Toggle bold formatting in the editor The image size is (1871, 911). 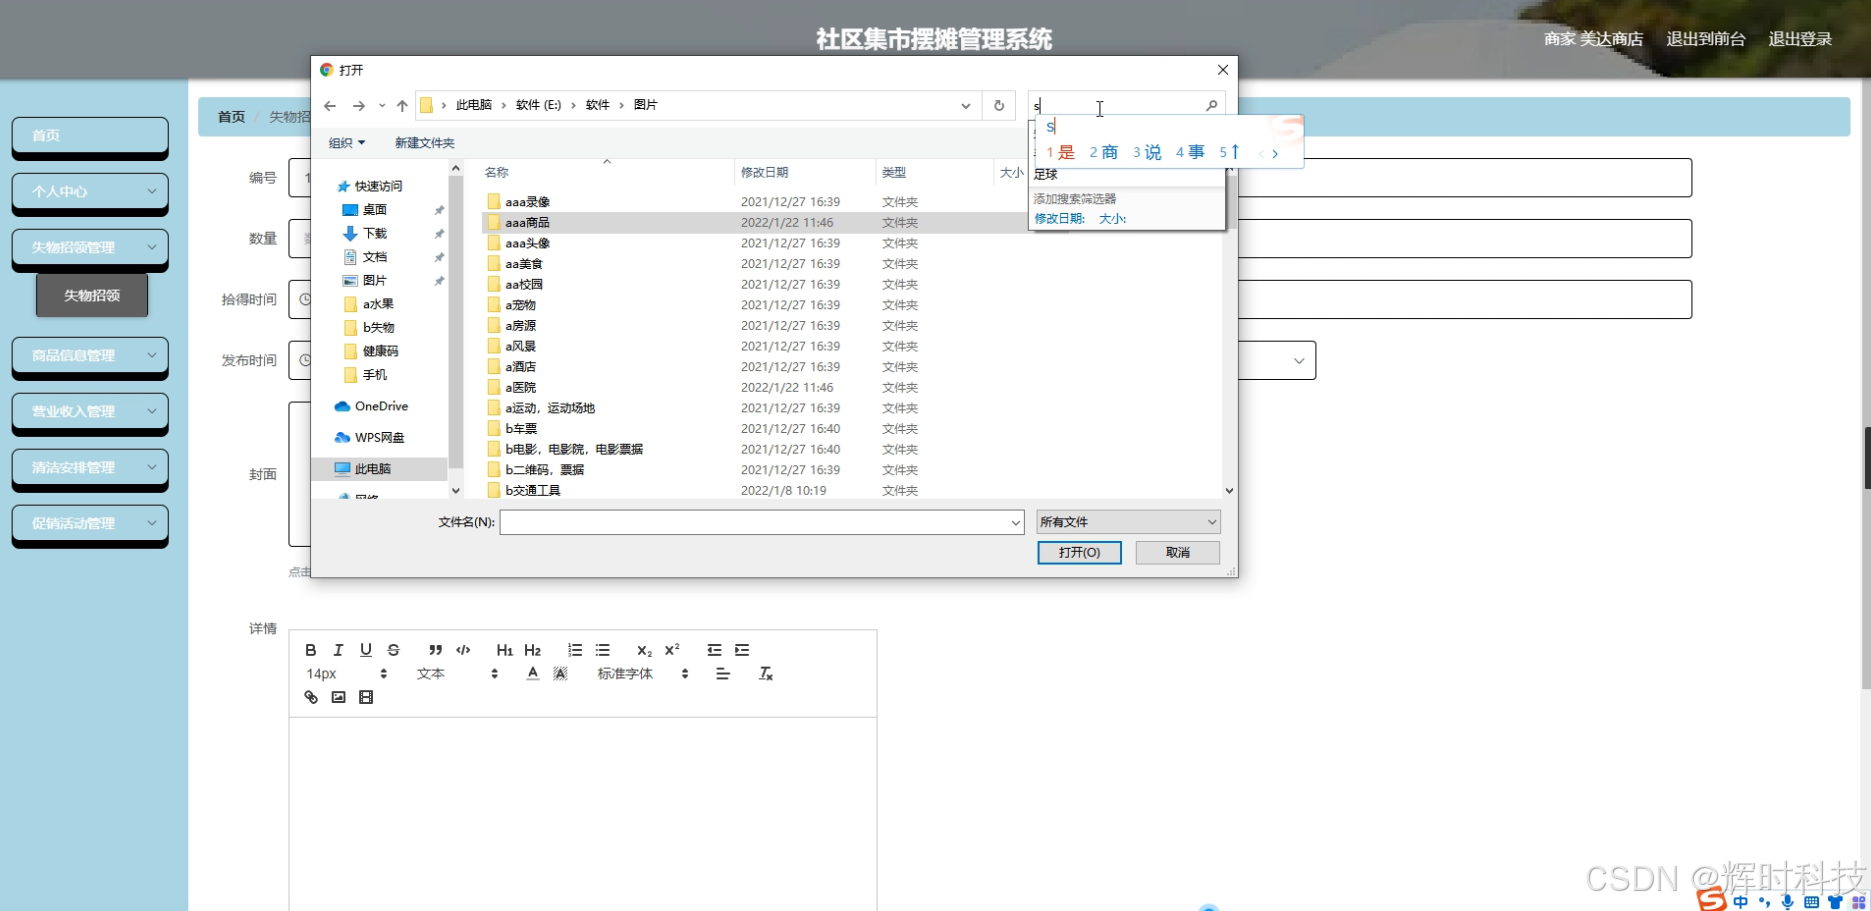click(310, 650)
